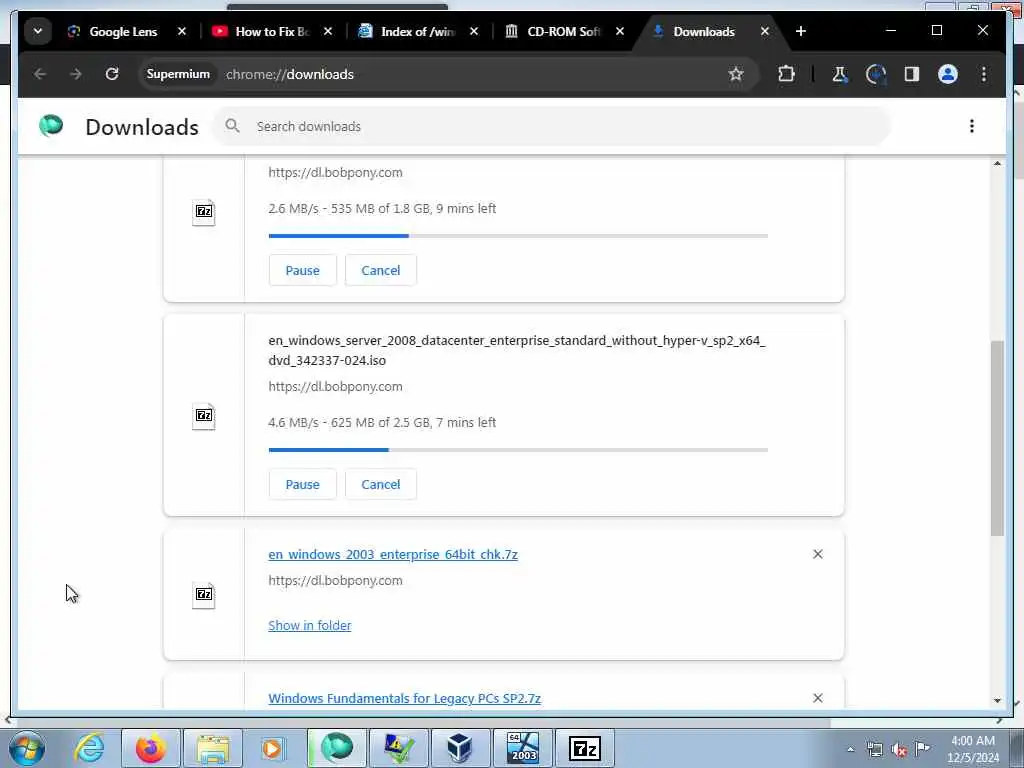
Task: Open Firefox from the taskbar
Action: [x=151, y=748]
